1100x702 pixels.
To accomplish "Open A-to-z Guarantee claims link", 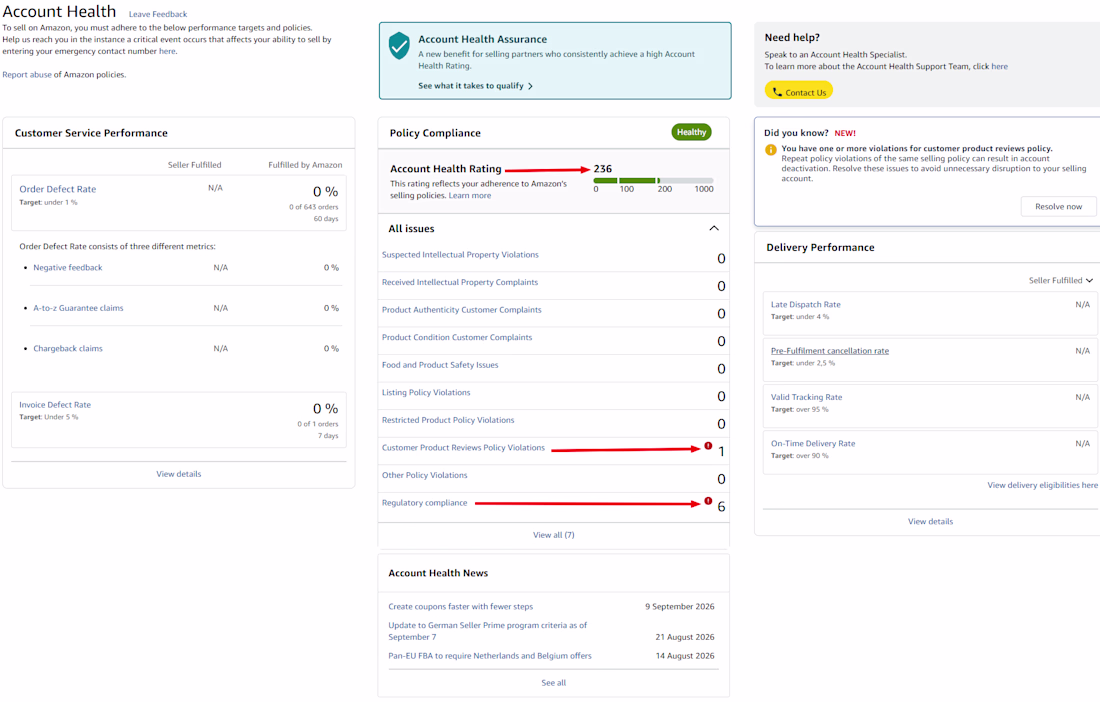I will tap(78, 308).
